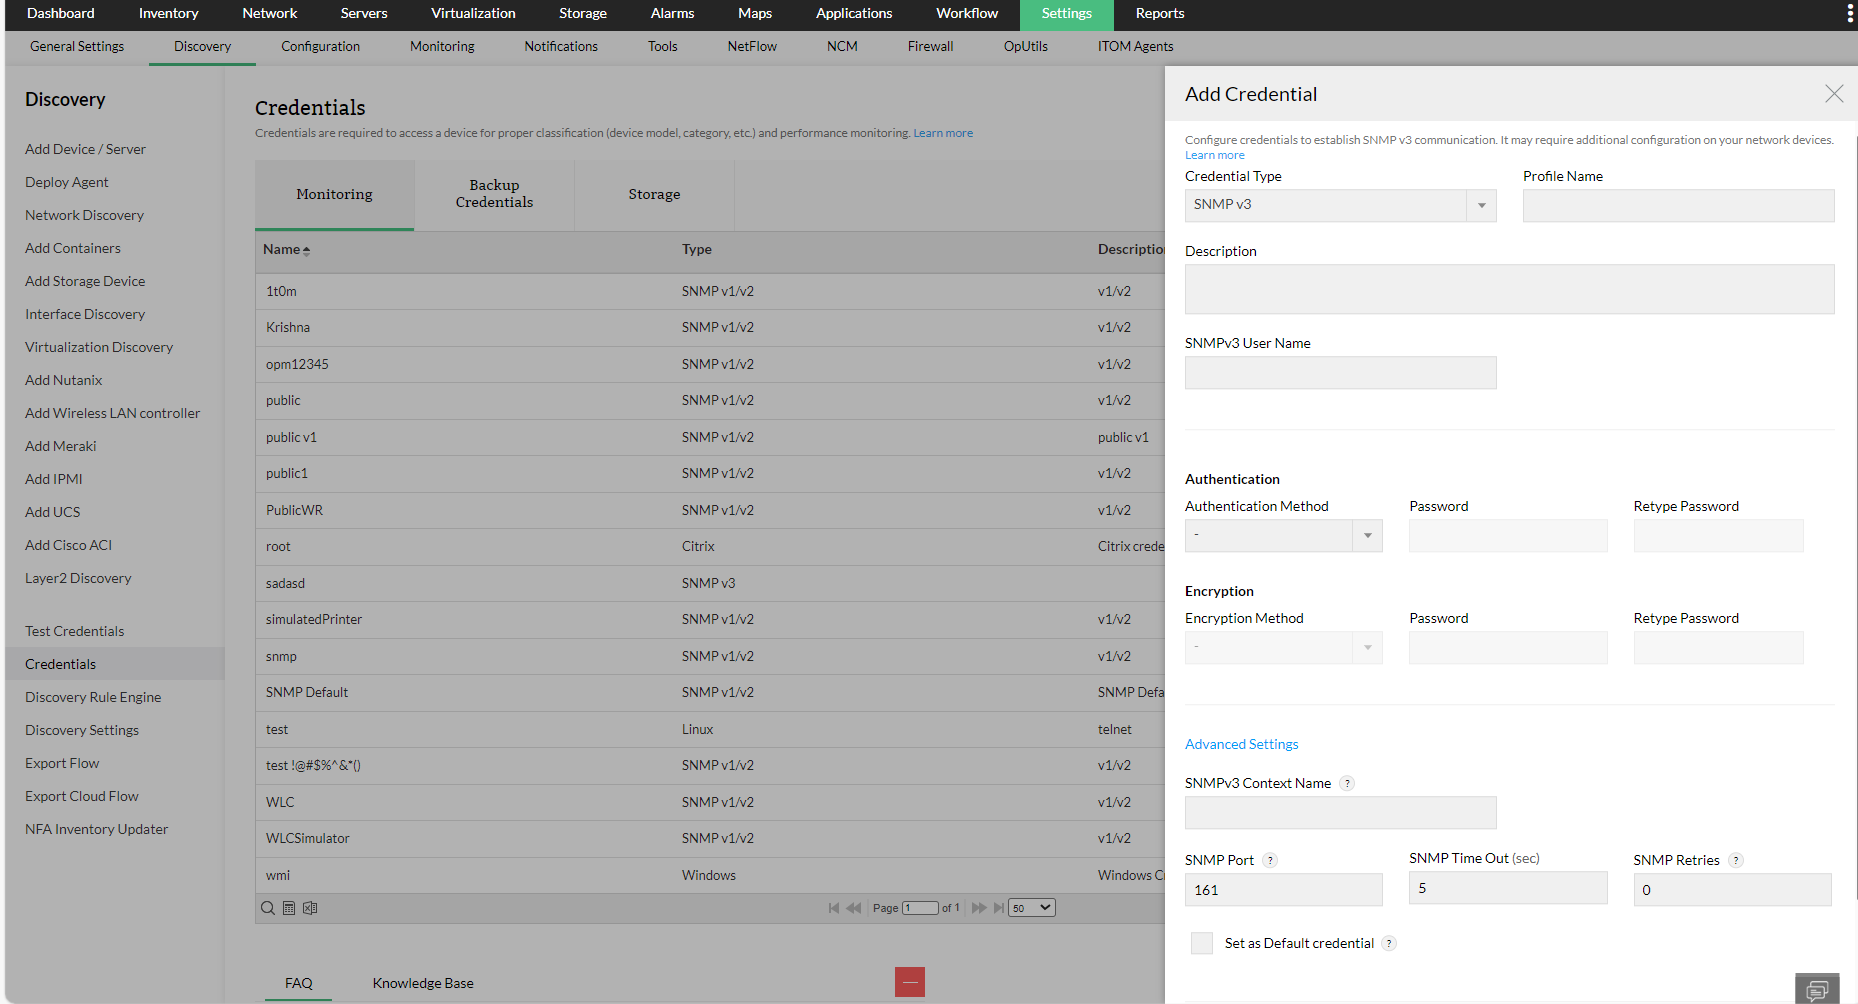Open the General Settings subtab
Image resolution: width=1858 pixels, height=1004 pixels.
(x=77, y=46)
